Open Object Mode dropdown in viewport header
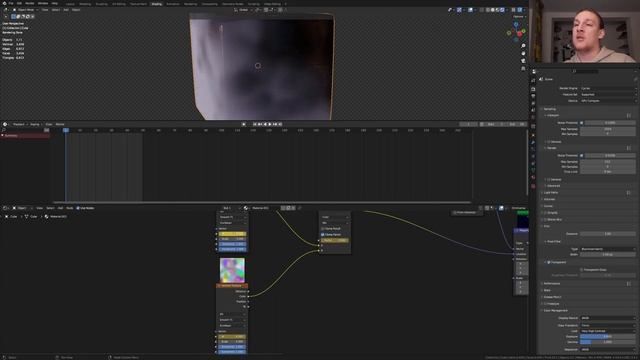The image size is (640, 360). (x=25, y=10)
